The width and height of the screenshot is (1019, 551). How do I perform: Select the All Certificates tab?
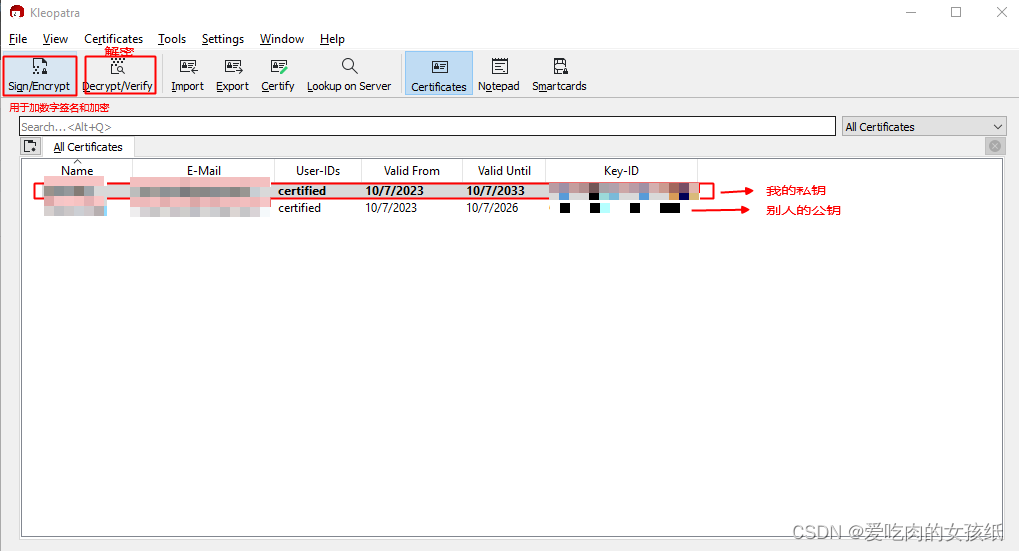coord(88,147)
